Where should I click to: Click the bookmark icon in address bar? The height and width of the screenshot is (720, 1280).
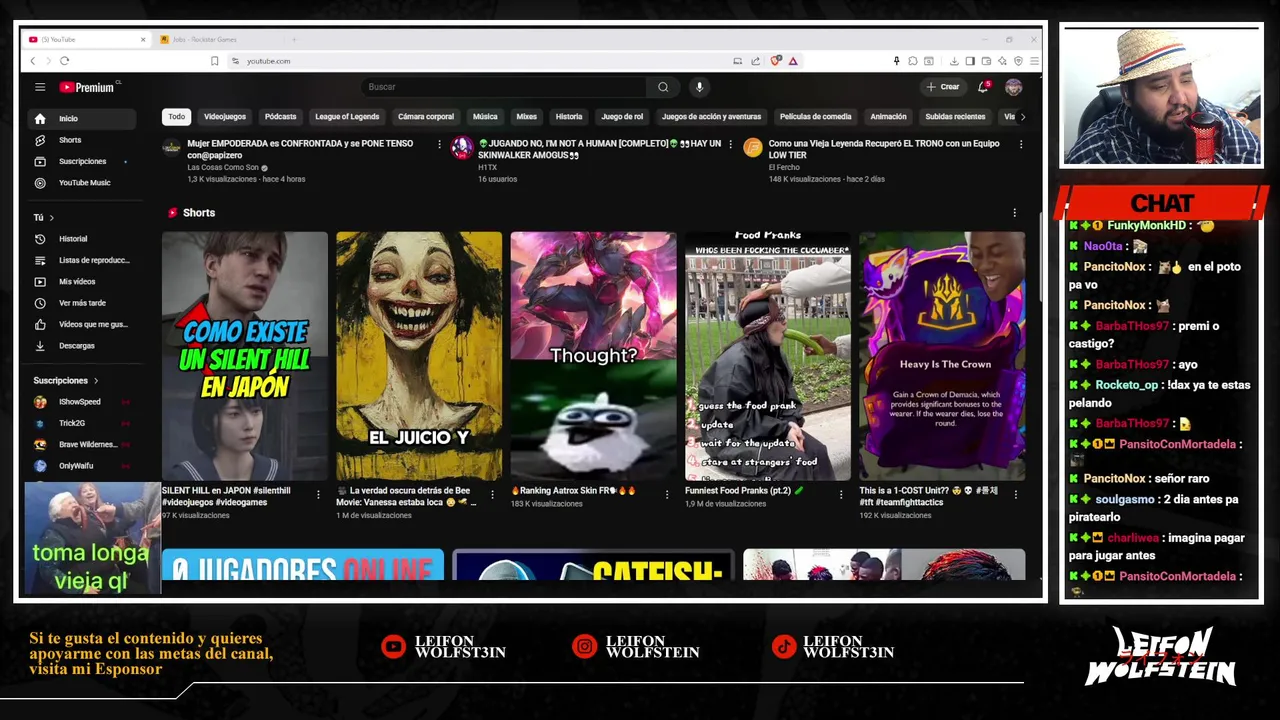click(214, 61)
